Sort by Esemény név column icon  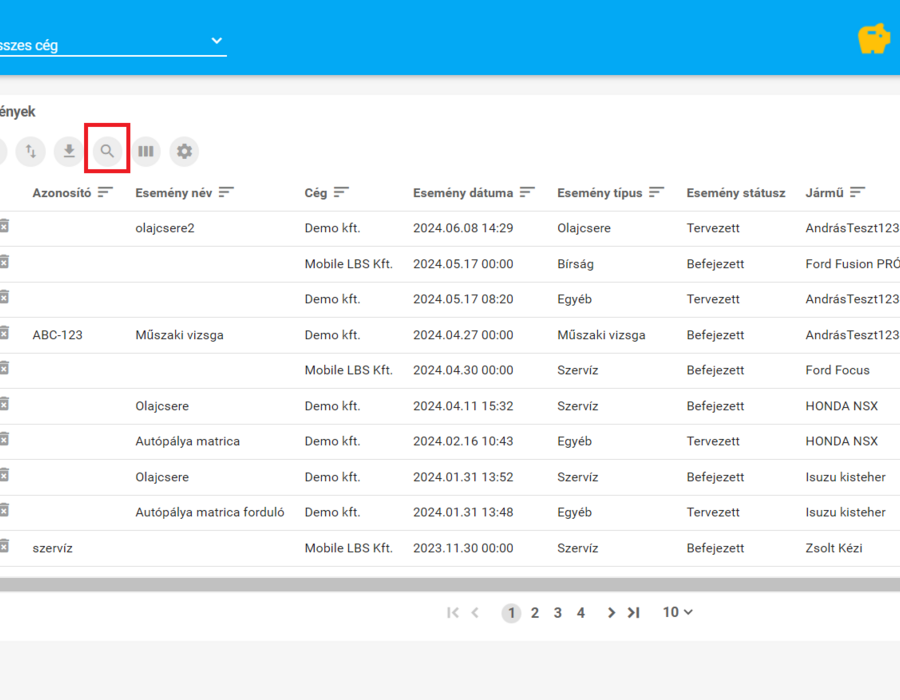(x=226, y=192)
